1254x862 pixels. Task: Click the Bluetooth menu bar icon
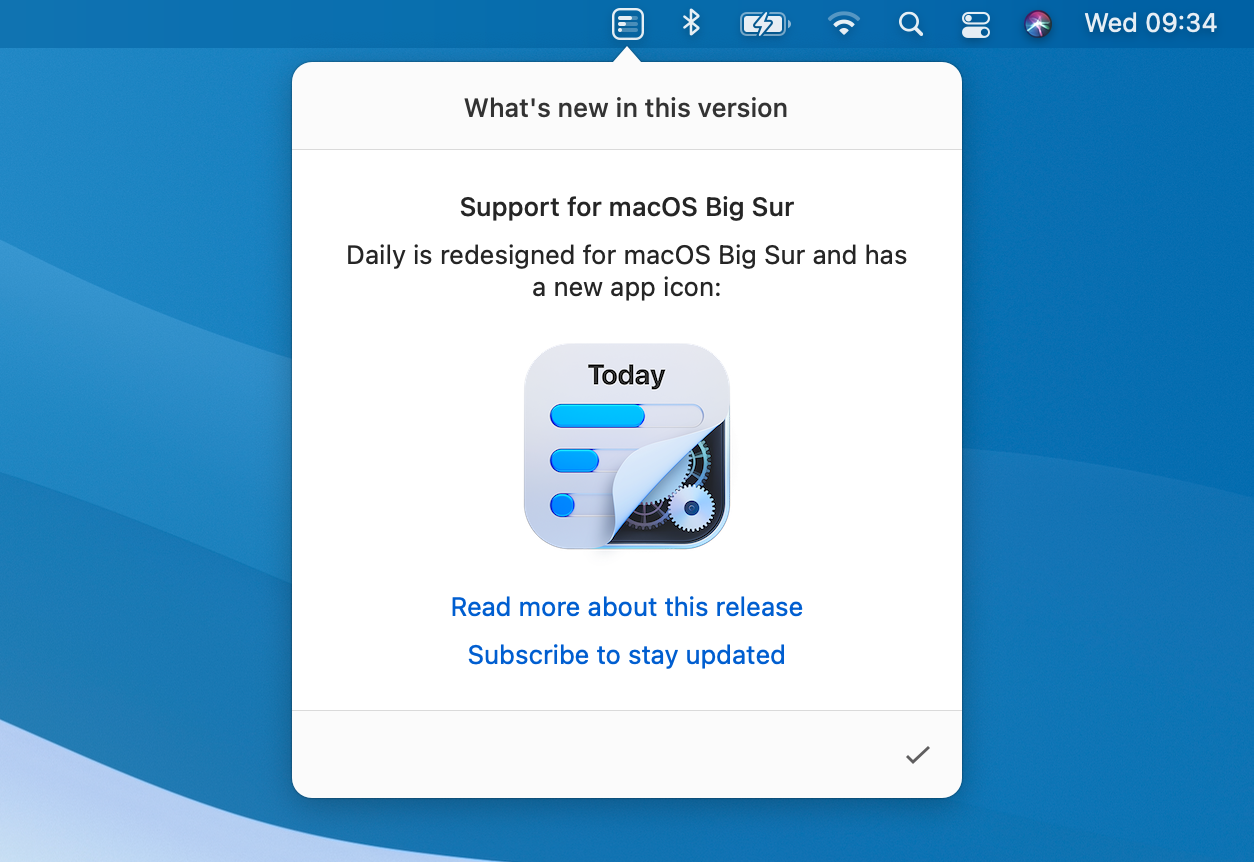click(x=691, y=23)
